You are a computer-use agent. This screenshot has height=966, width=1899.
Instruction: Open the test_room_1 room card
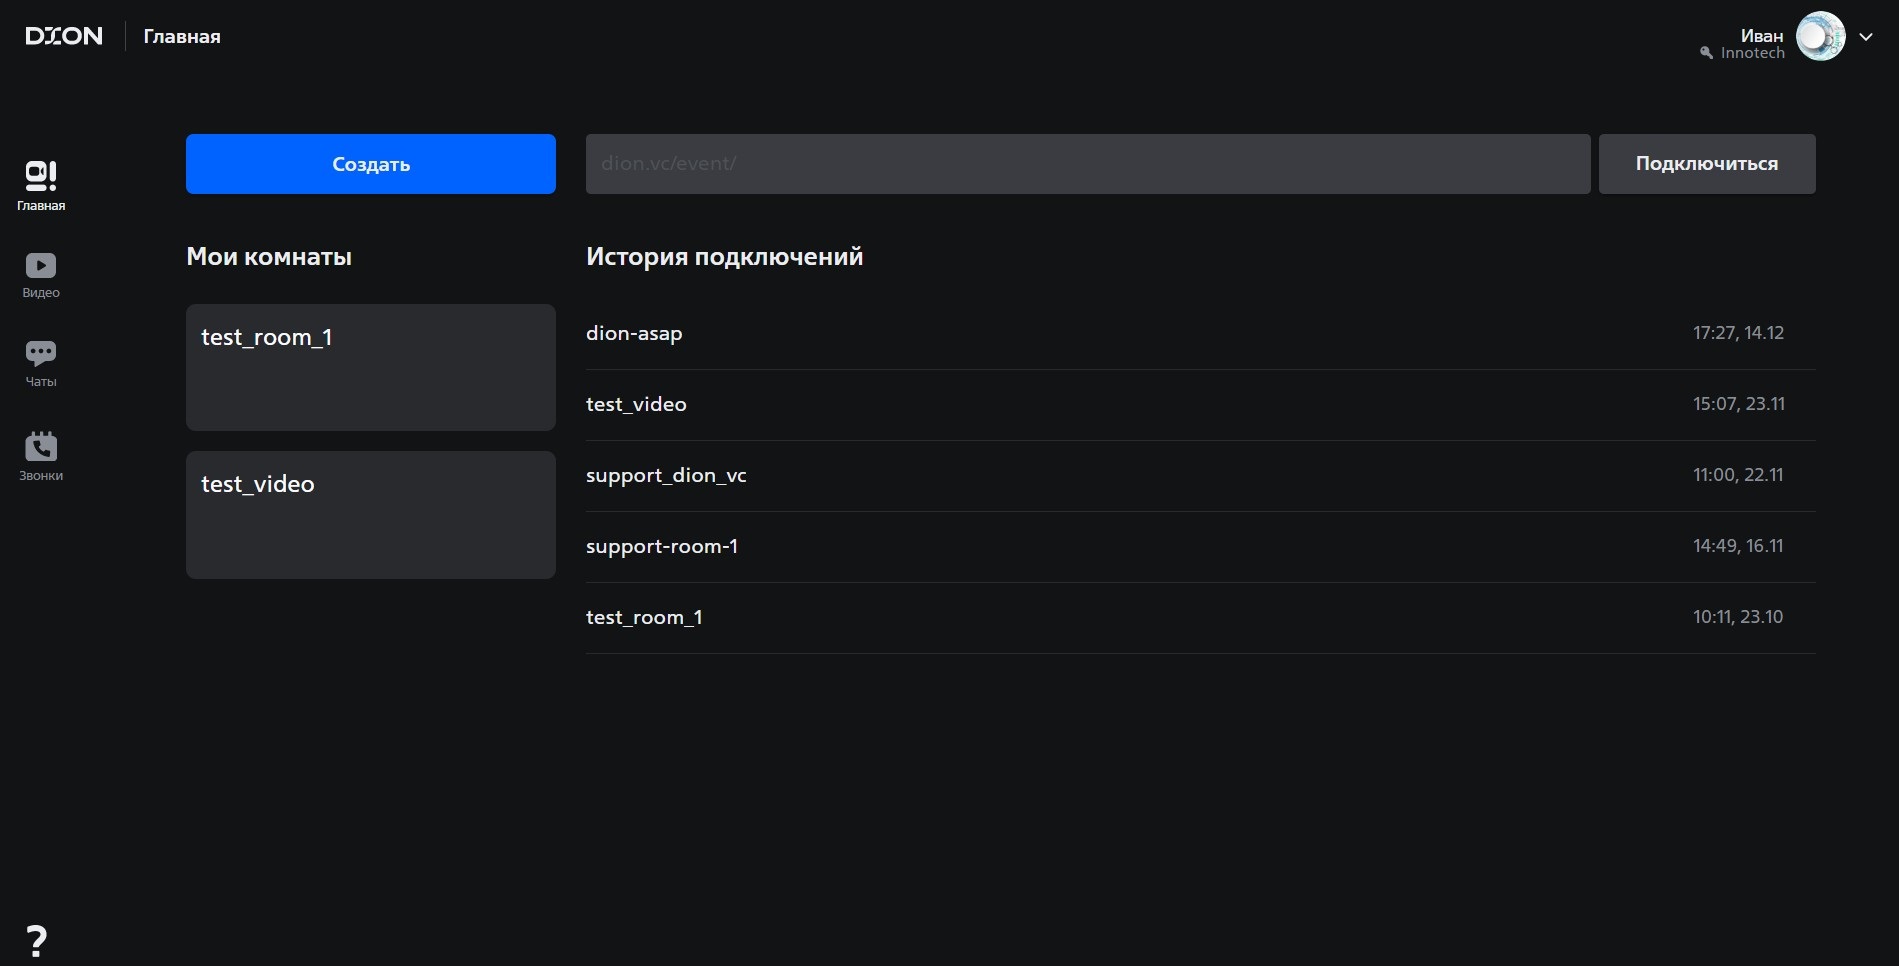[x=371, y=367]
